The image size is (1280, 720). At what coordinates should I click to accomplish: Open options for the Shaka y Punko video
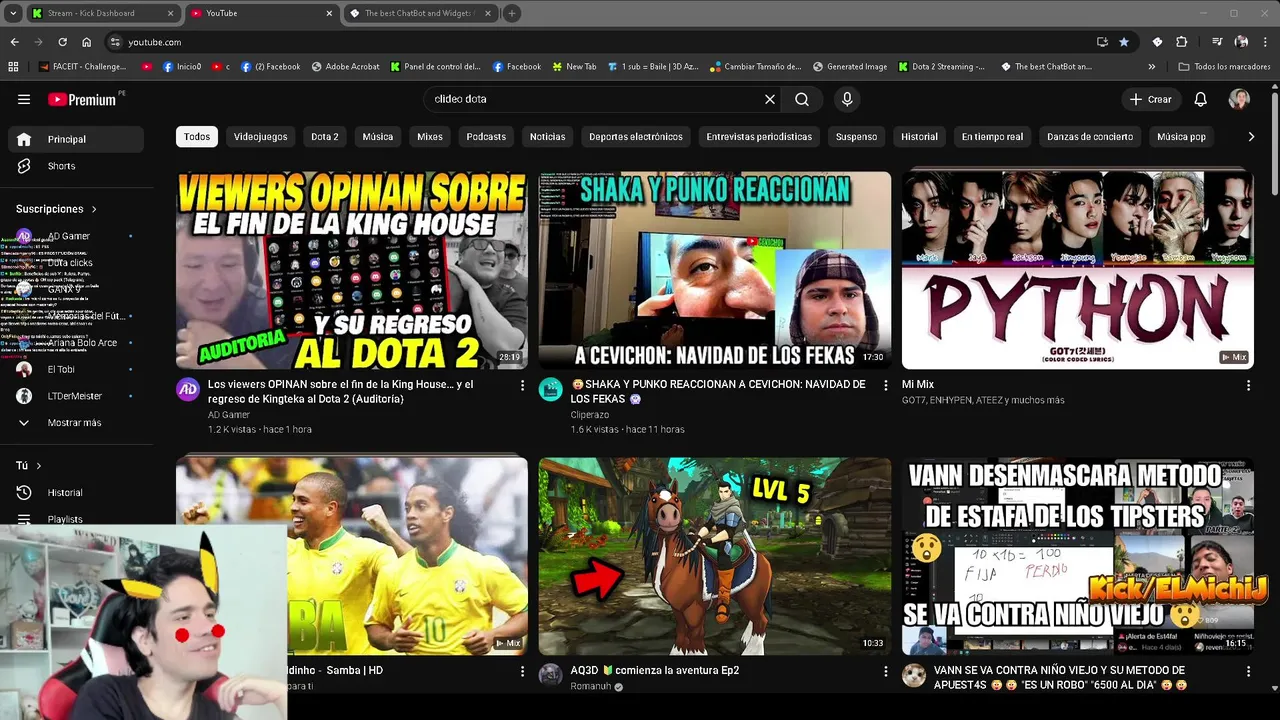tap(885, 385)
